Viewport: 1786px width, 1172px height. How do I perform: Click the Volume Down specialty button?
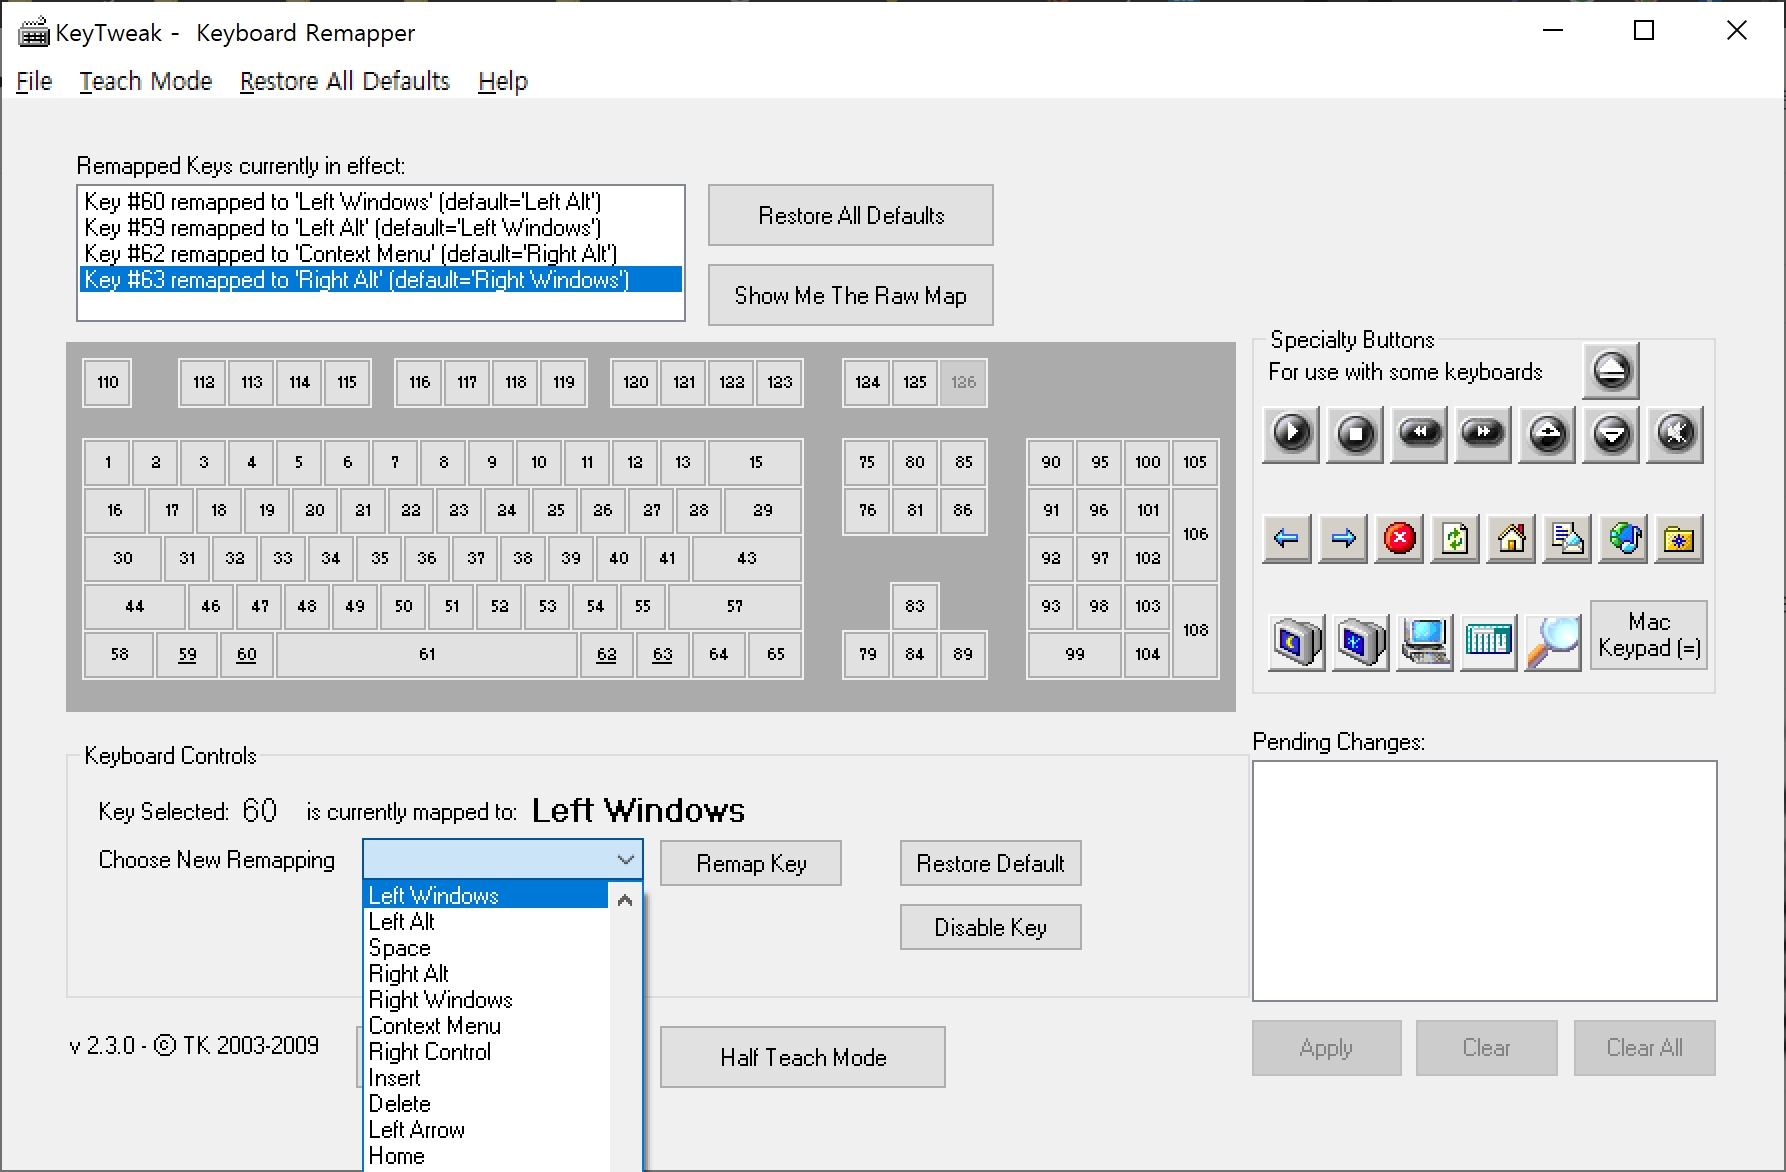(x=1611, y=434)
